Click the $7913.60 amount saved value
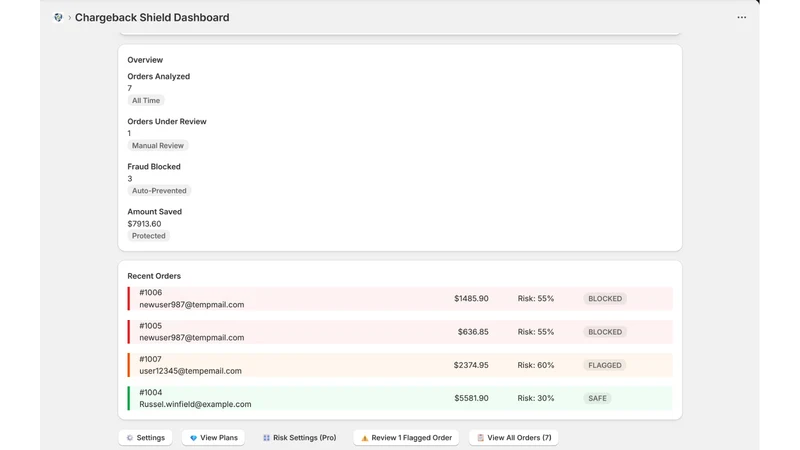 click(144, 224)
